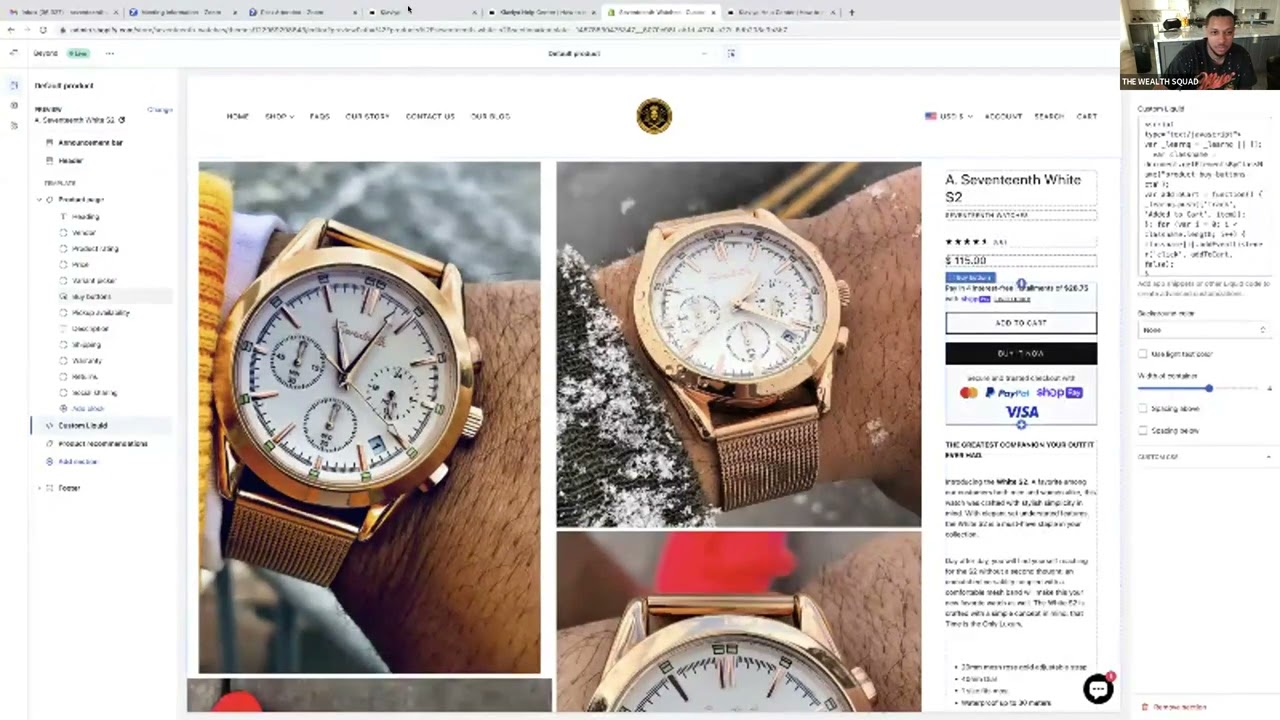Image resolution: width=1280 pixels, height=720 pixels.
Task: Click the Custom Liquid code icon
Action: [x=49, y=425]
